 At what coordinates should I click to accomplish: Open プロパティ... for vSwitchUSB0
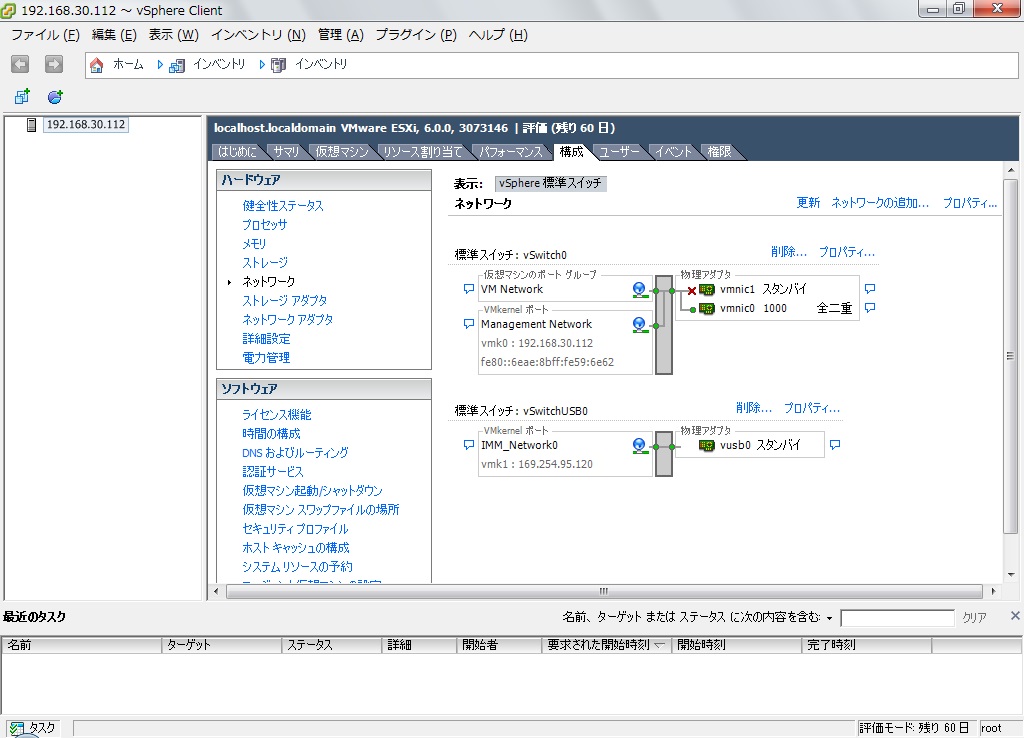[x=811, y=408]
